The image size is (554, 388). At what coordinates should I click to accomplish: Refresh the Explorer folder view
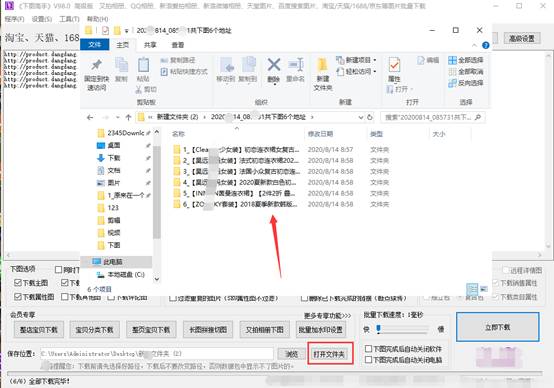370,117
